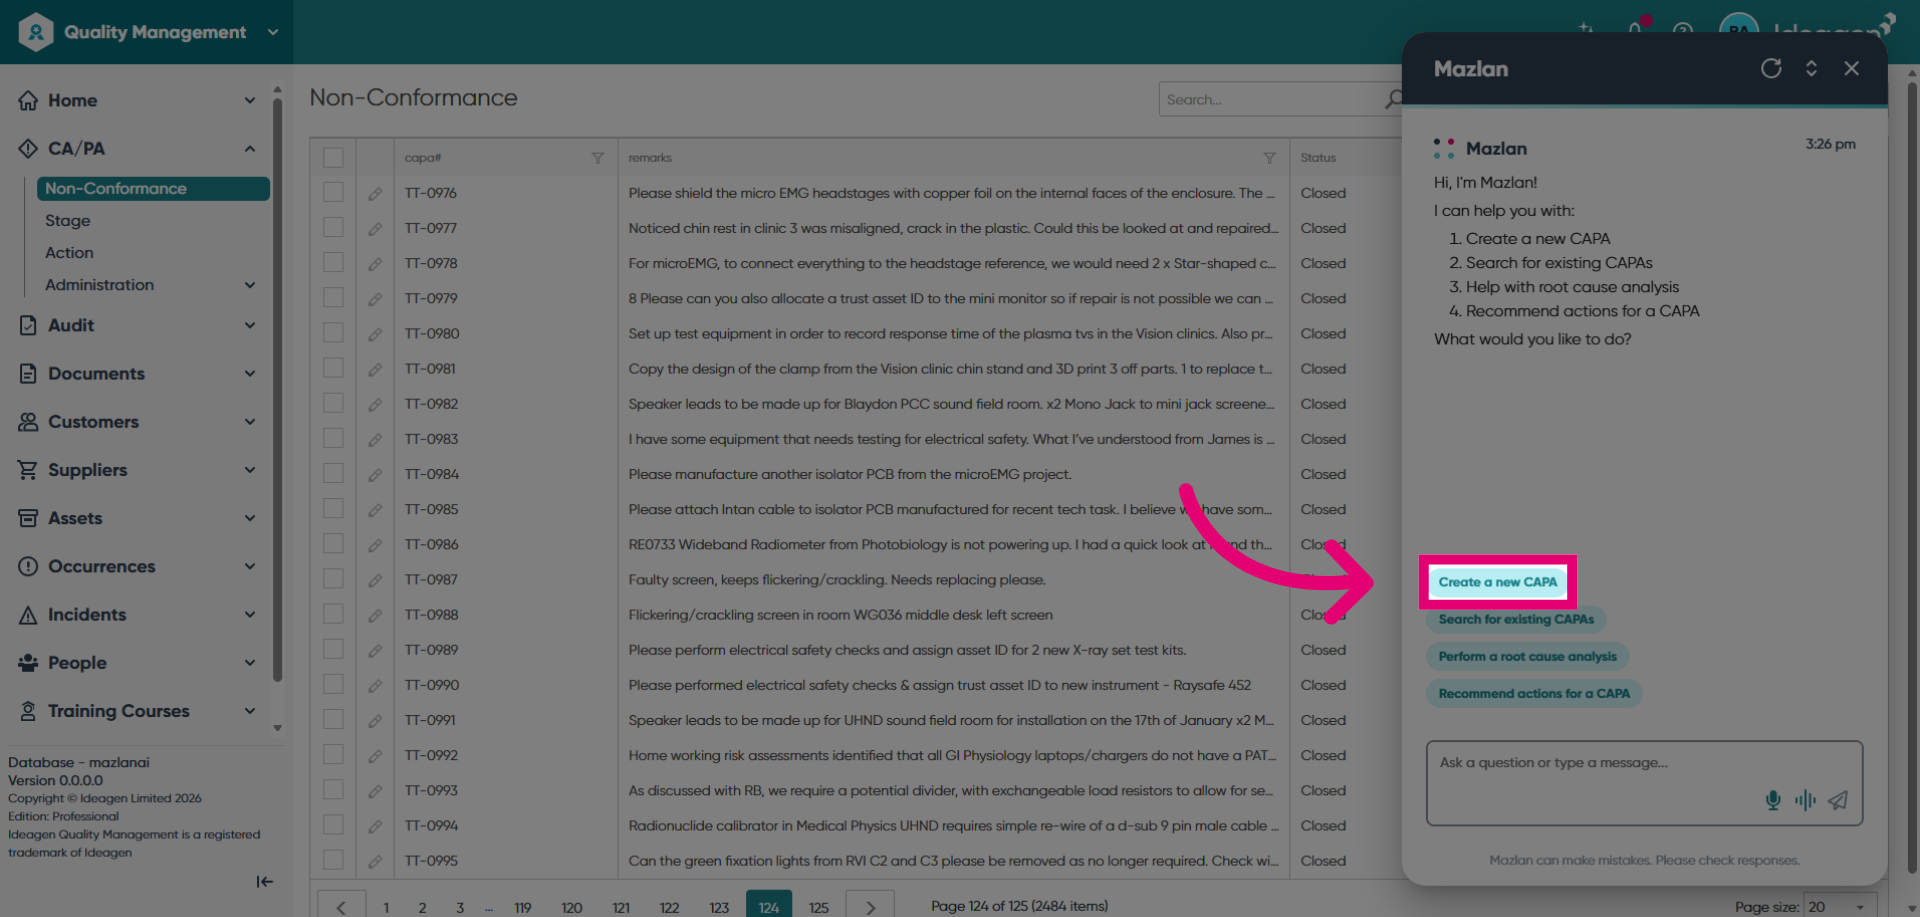Screen dimensions: 1920x917
Task: Expand the Administration submenu chevron
Action: tap(250, 285)
